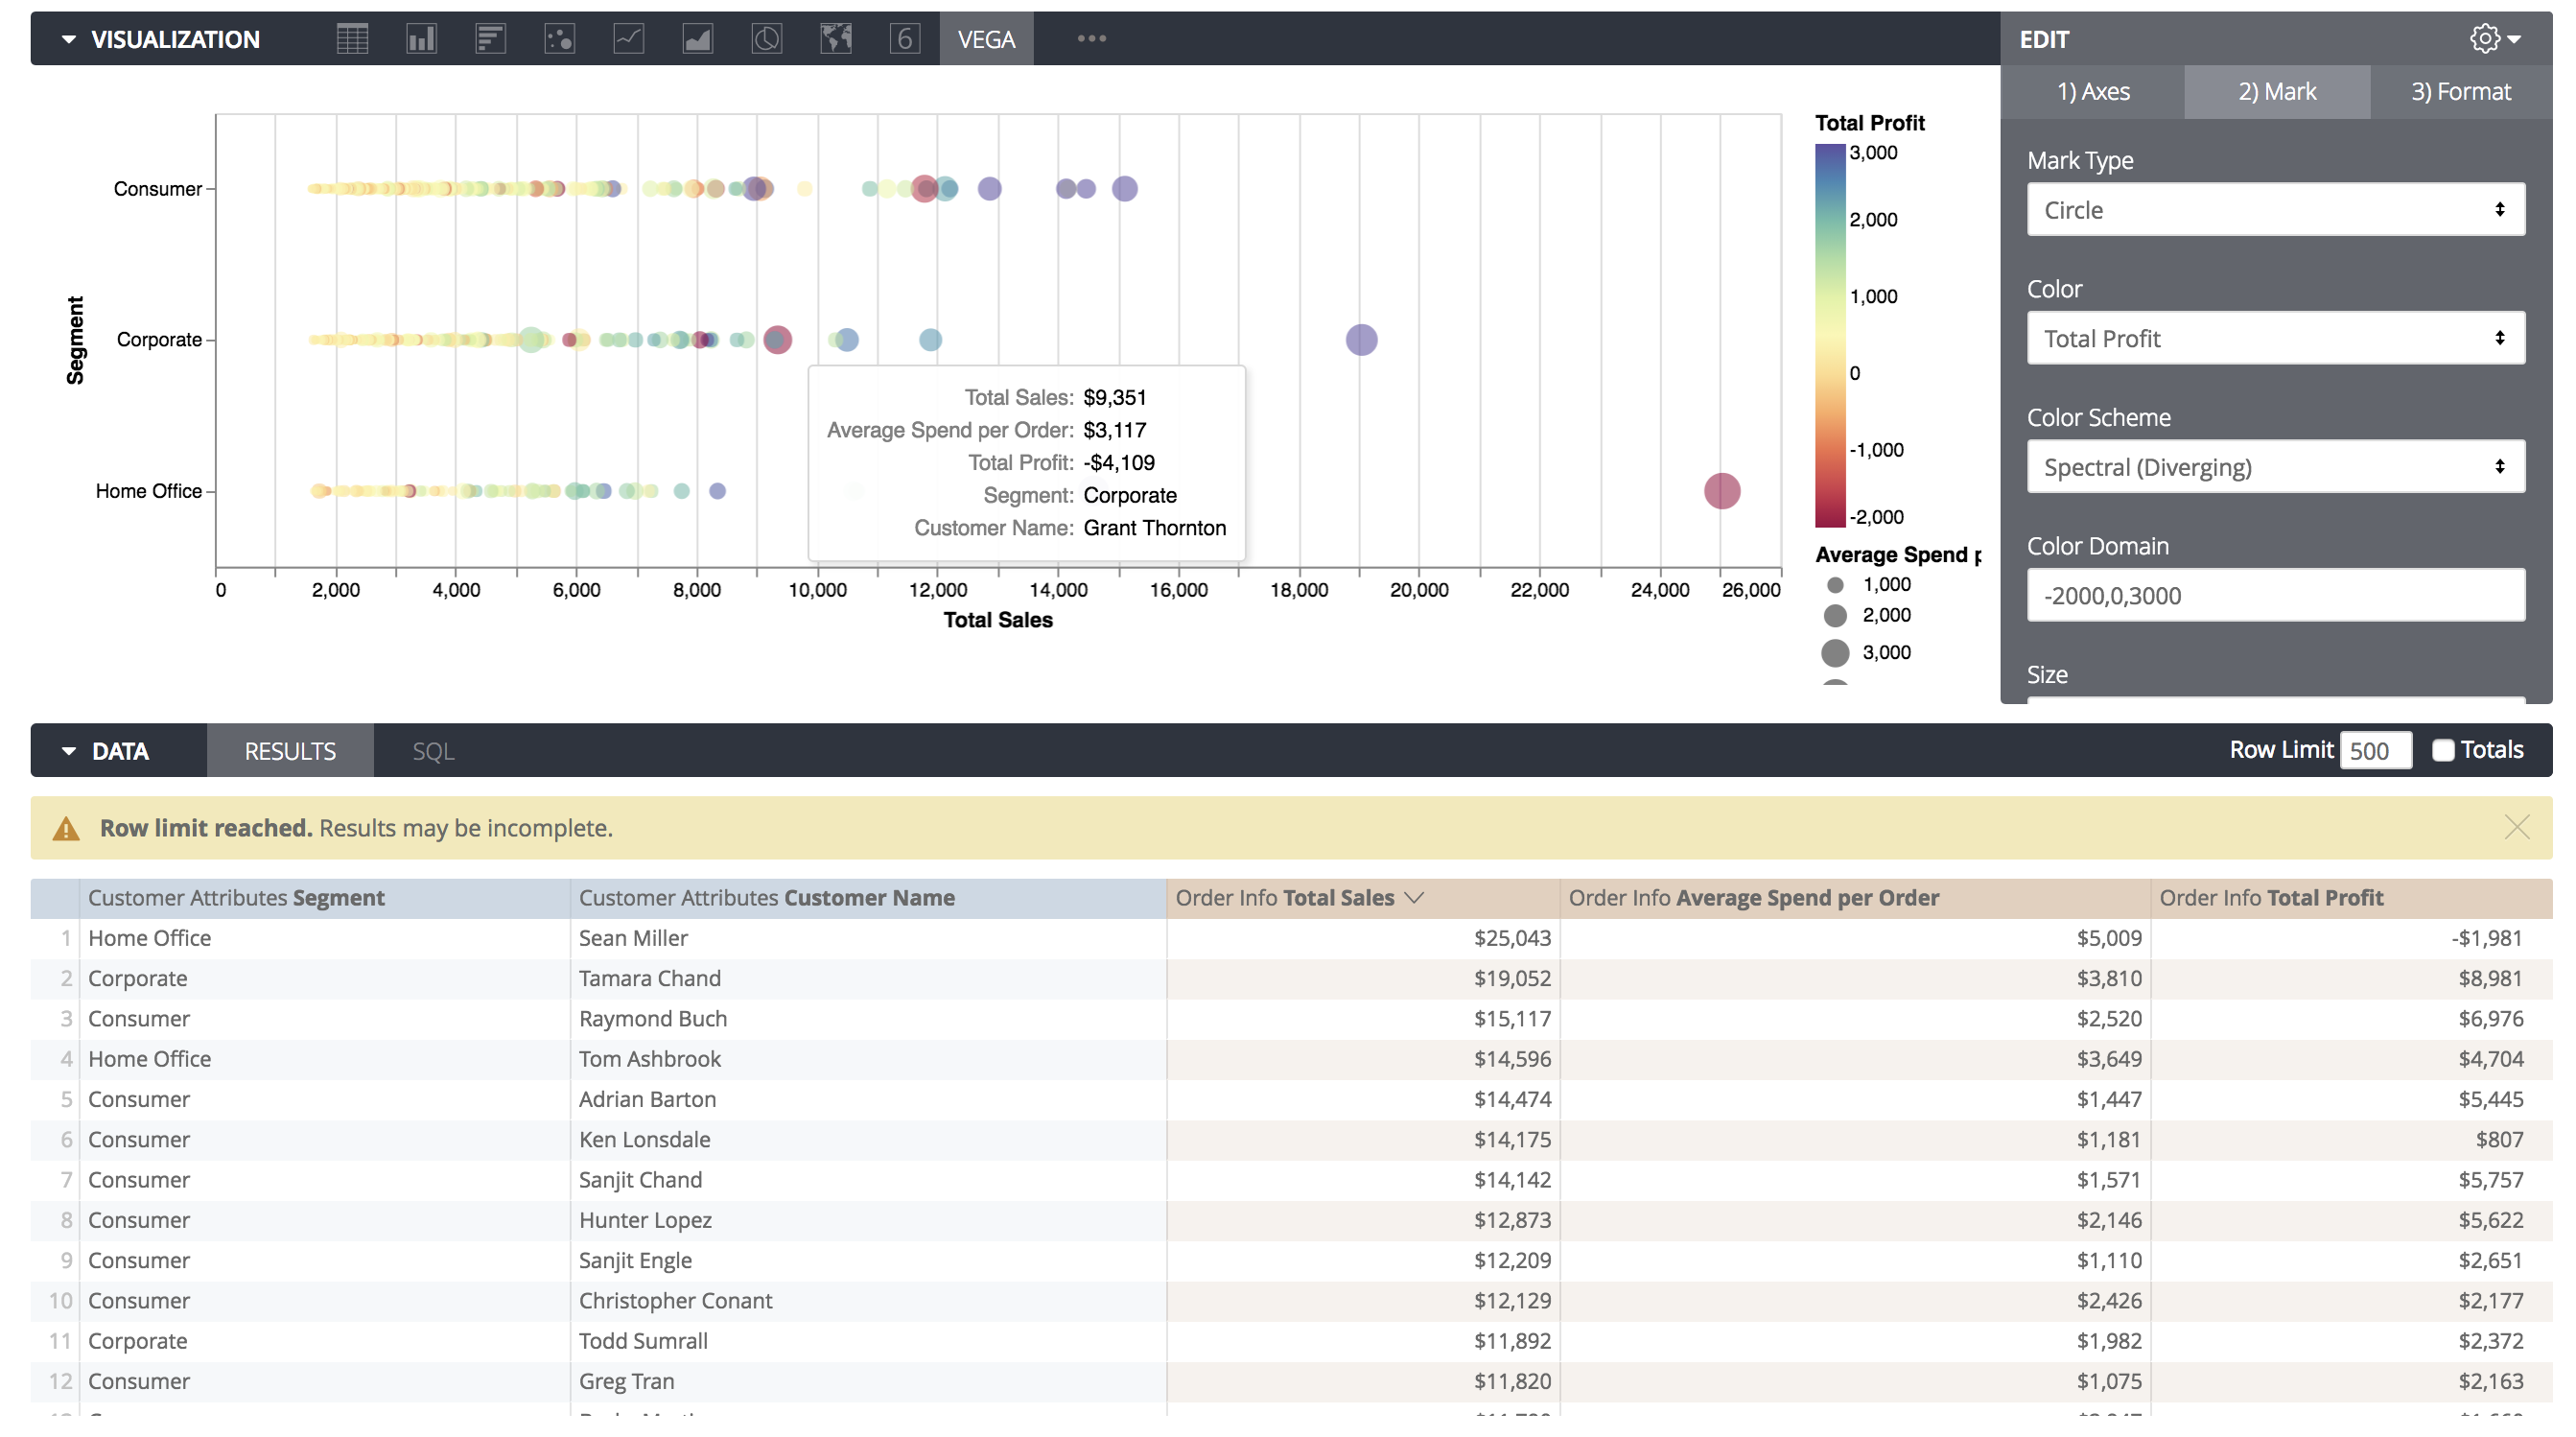2576x1437 pixels.
Task: Enable the Totals checkbox
Action: click(x=2443, y=750)
